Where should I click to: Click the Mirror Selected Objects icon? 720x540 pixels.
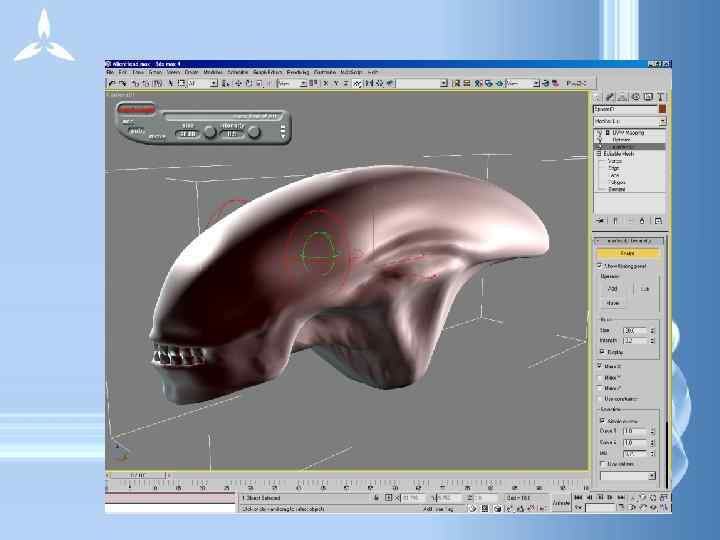click(x=369, y=84)
